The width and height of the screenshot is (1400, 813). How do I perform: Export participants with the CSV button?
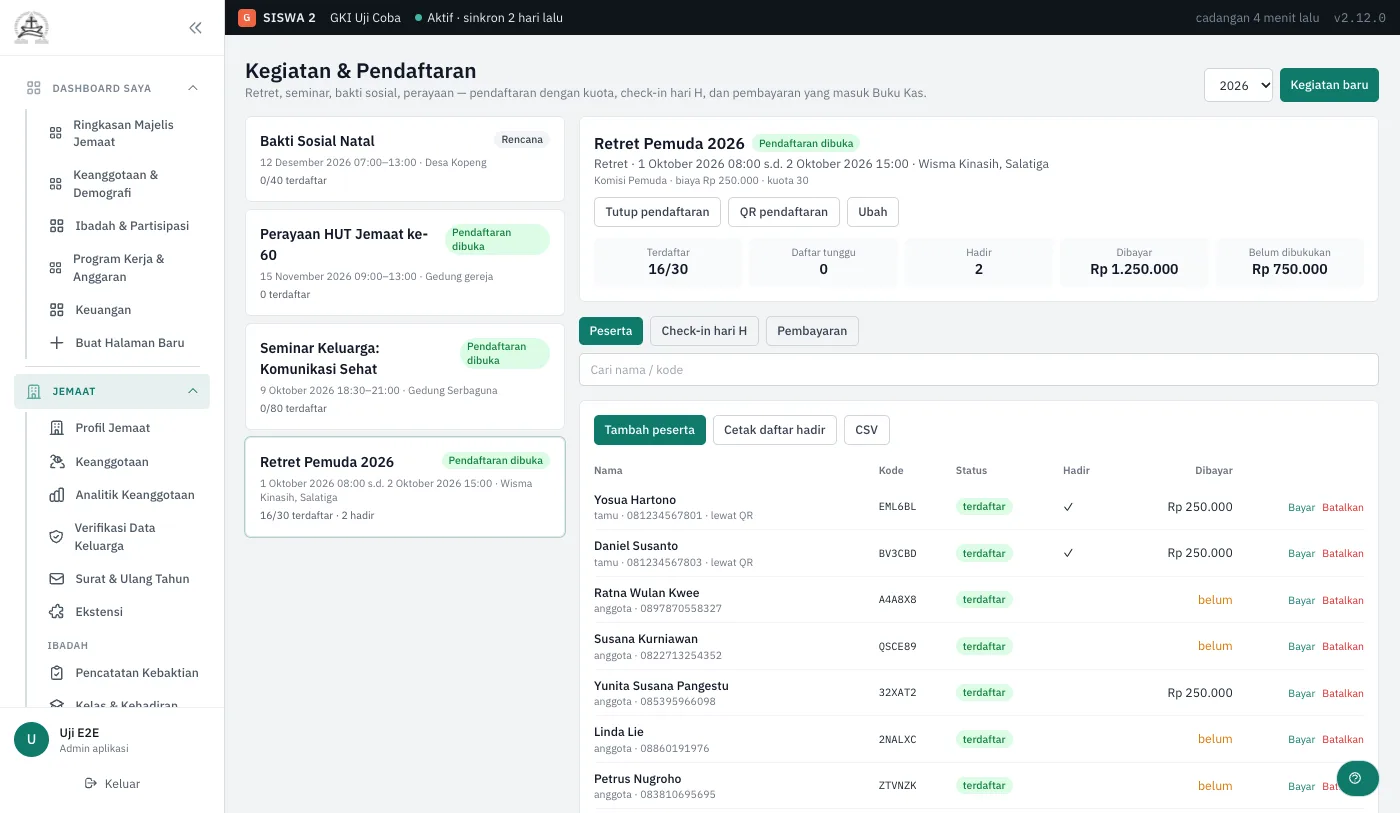click(x=867, y=430)
